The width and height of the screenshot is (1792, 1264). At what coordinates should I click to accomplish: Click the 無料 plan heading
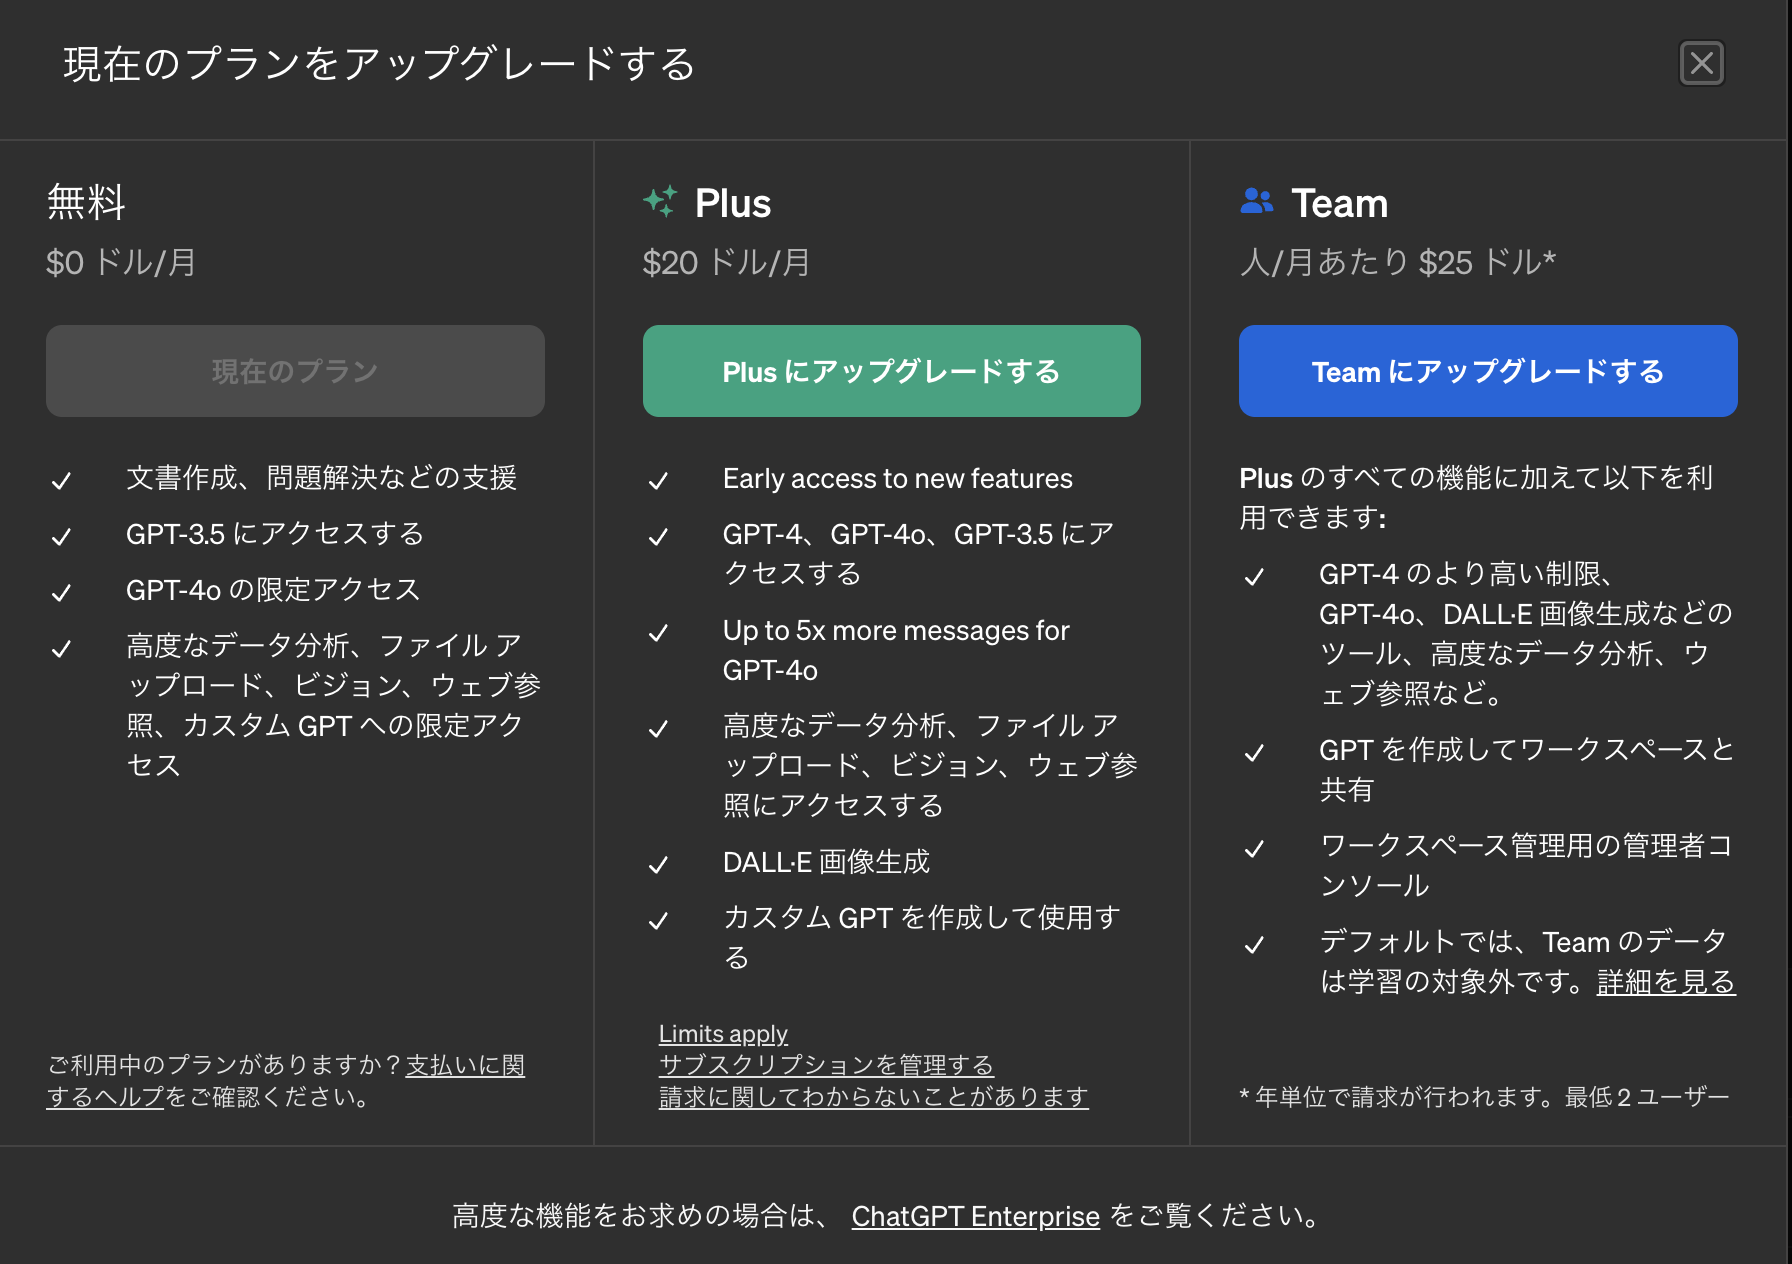86,203
